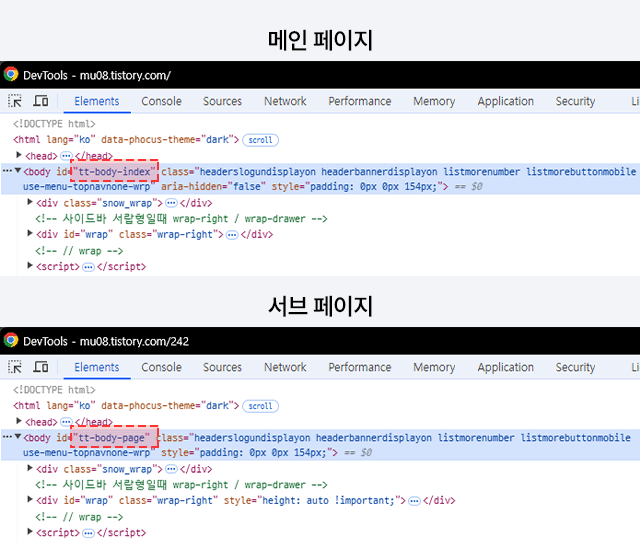Image resolution: width=640 pixels, height=542 pixels.
Task: Open Sources tab in mu08.tistory.com/242 DevTools
Action: pos(222,367)
